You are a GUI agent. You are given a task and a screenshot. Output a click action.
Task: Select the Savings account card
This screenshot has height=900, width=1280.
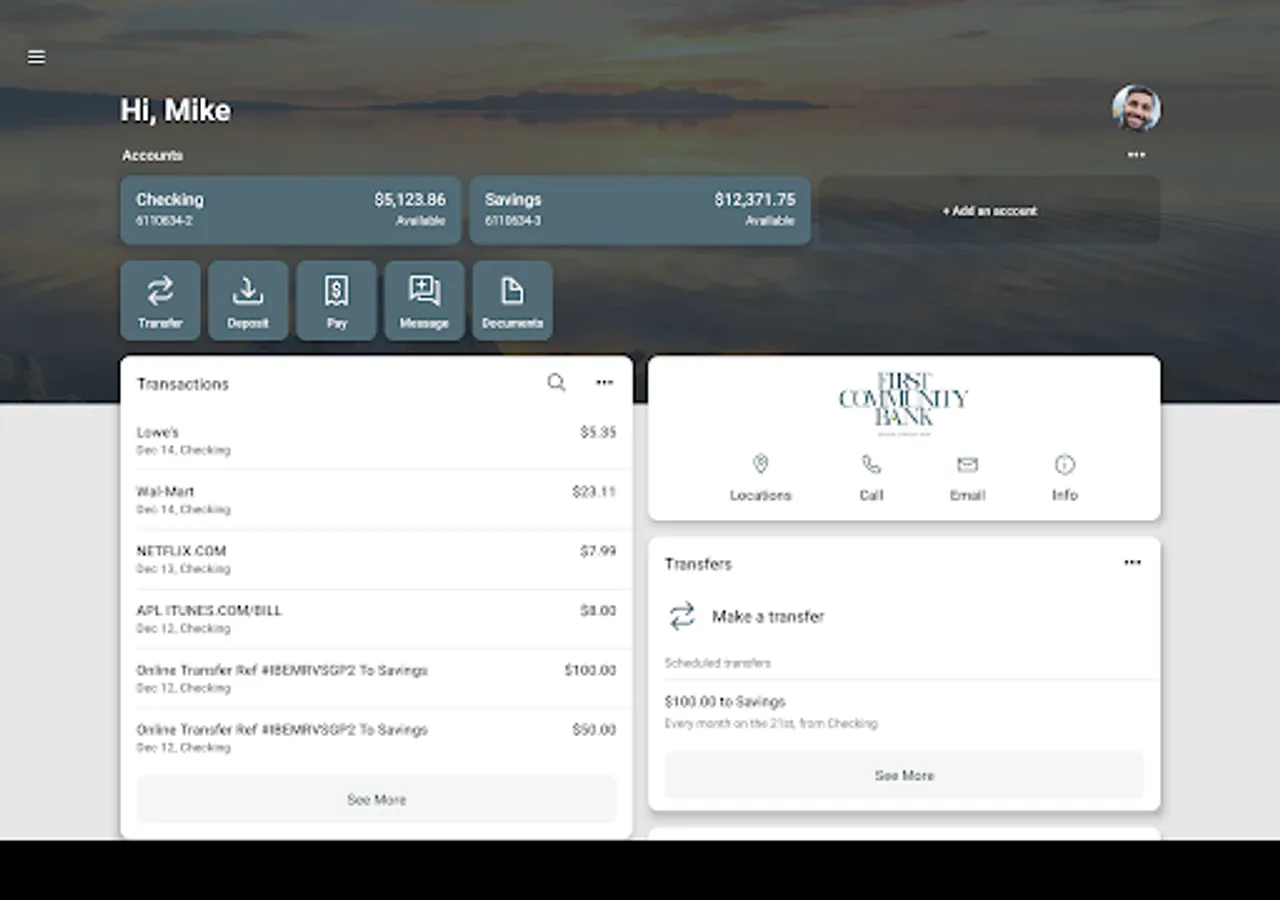tap(640, 210)
